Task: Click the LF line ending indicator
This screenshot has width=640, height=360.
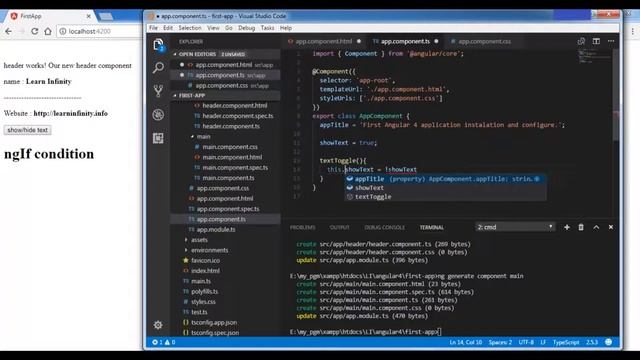Action: pyautogui.click(x=543, y=342)
